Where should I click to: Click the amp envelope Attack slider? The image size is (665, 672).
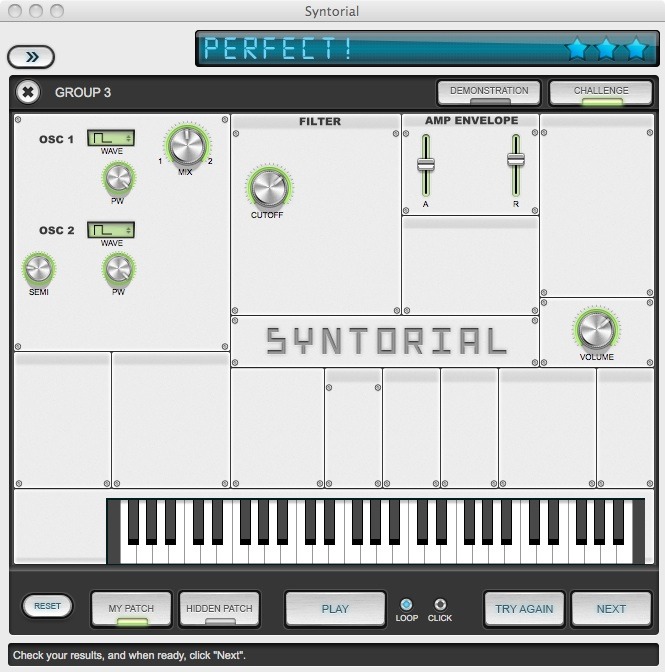[425, 165]
